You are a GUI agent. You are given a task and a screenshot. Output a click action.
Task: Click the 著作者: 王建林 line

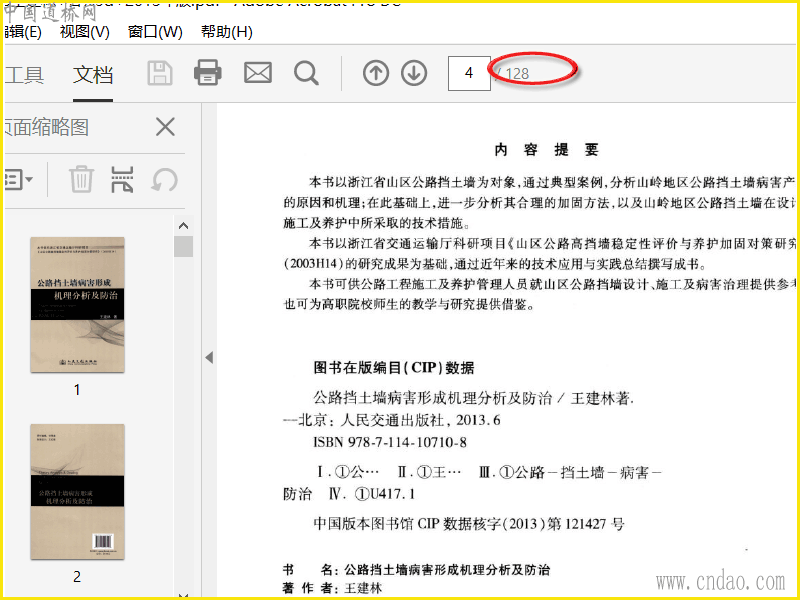point(332,588)
